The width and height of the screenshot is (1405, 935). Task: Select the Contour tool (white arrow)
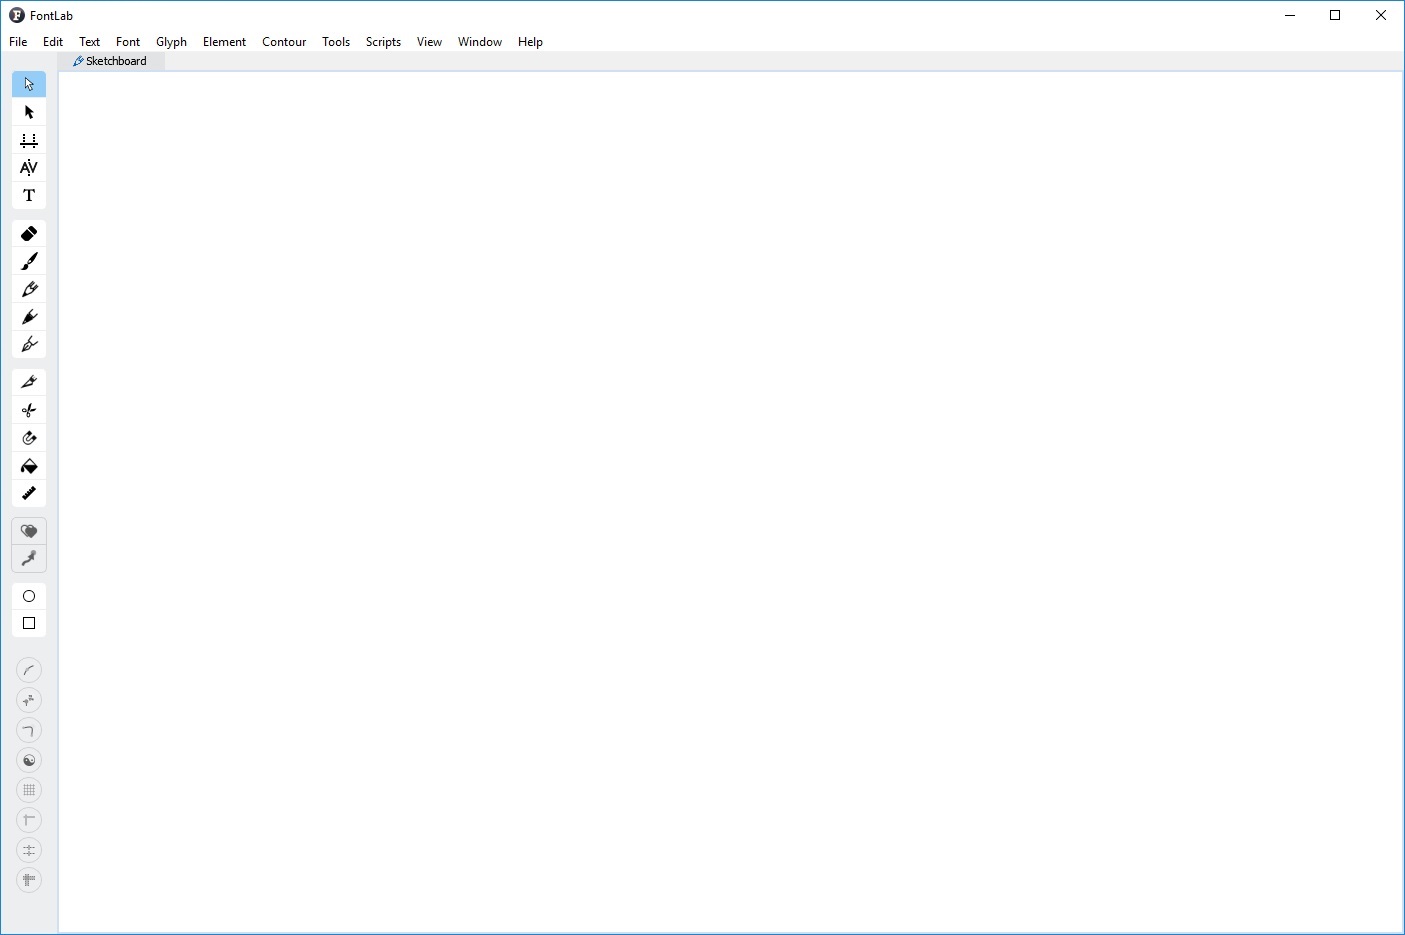29,84
